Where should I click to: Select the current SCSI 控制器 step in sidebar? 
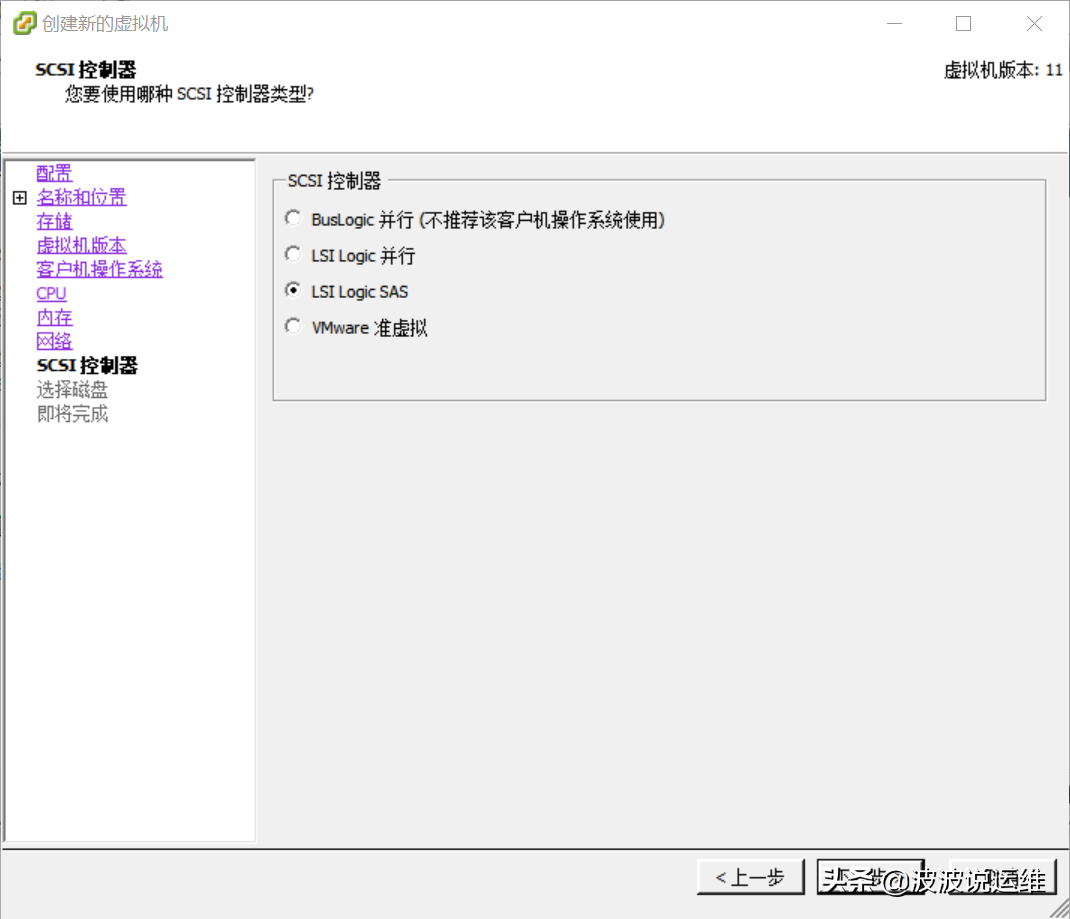(87, 366)
